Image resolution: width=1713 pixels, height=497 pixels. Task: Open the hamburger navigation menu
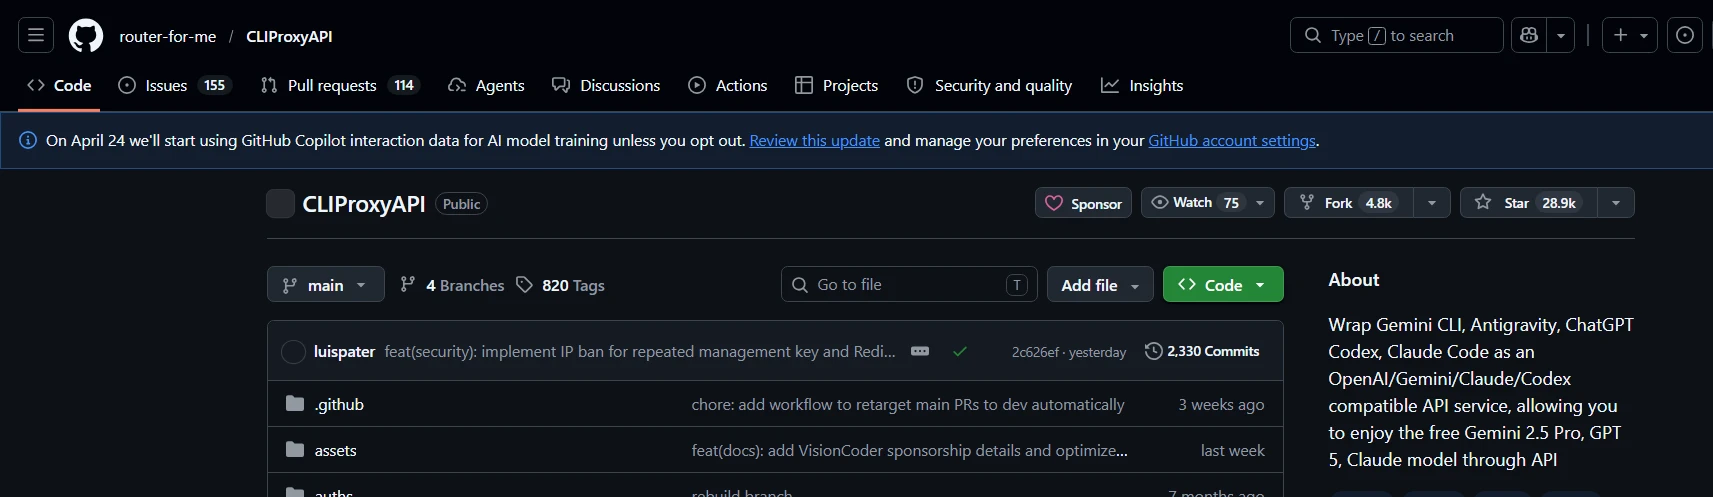36,35
